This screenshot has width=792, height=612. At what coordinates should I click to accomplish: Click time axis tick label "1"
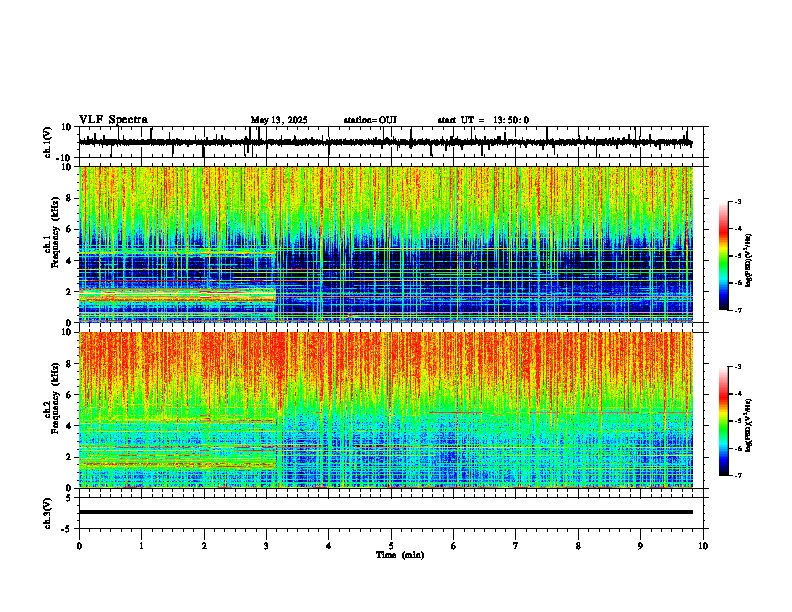(141, 546)
